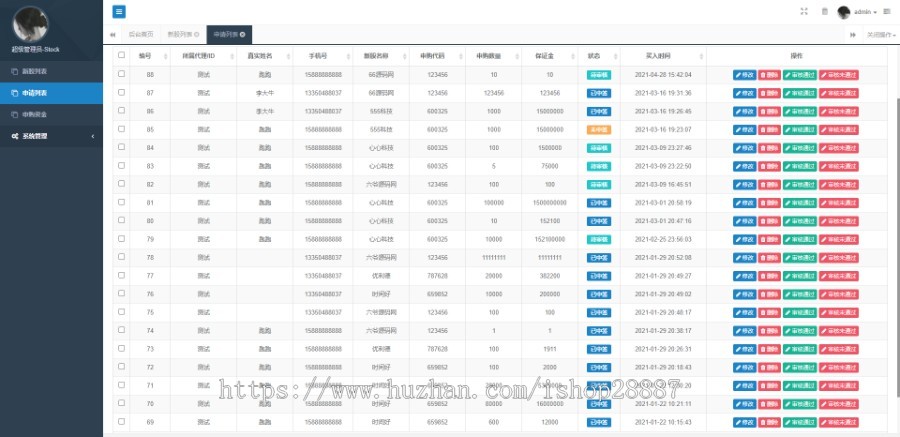The height and width of the screenshot is (437, 900).
Task: Tick the checkbox for row 88
Action: click(121, 74)
